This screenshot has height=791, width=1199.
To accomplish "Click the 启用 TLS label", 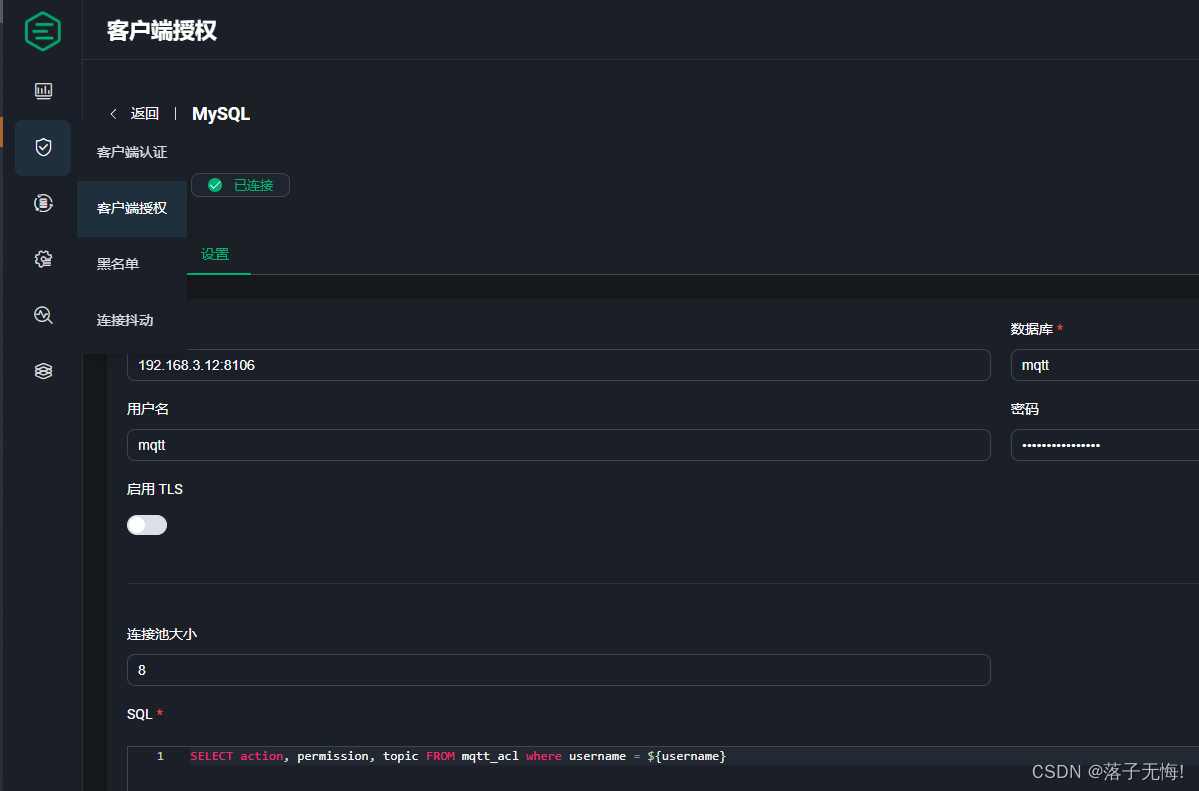I will click(154, 489).
